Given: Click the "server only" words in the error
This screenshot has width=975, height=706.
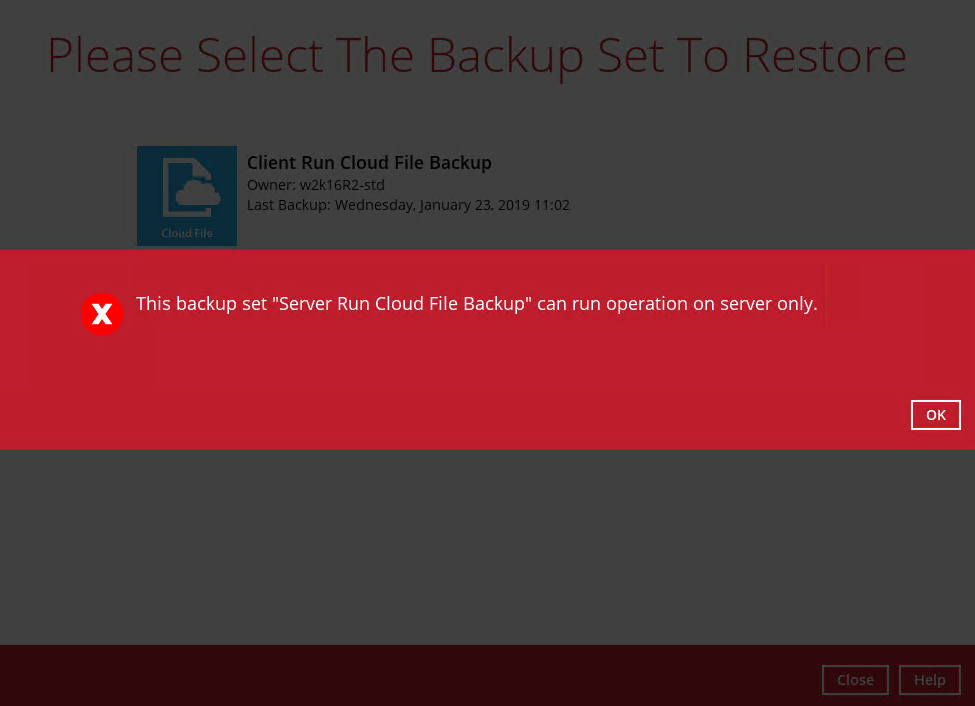Looking at the screenshot, I should coord(768,304).
